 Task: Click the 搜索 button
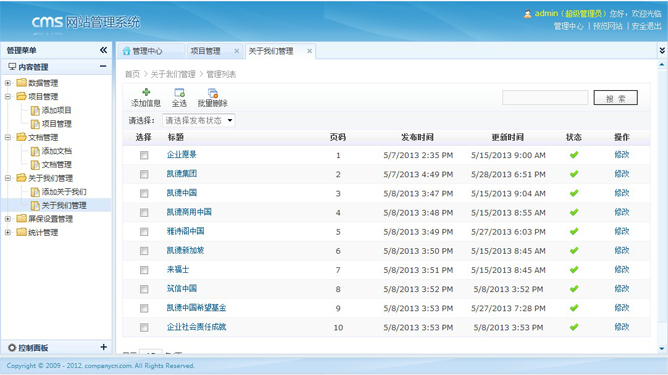coord(616,98)
